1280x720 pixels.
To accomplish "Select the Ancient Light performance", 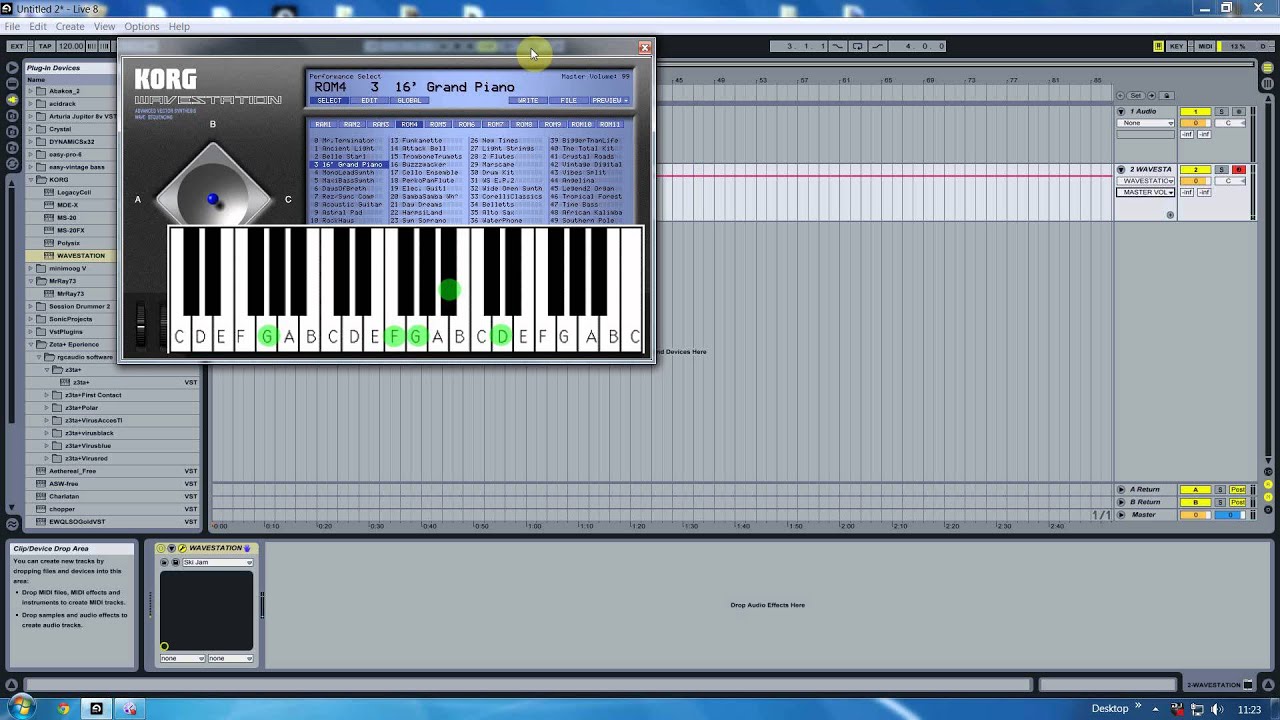I will (x=347, y=148).
